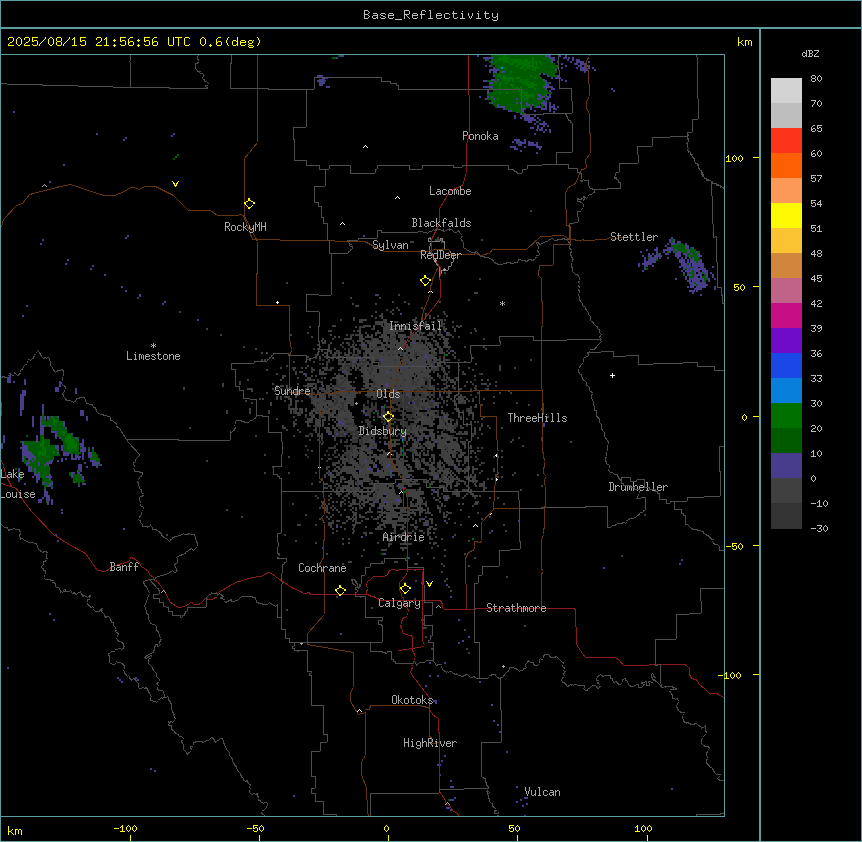Click the Drumheller city label
862x842 pixels.
pos(638,487)
